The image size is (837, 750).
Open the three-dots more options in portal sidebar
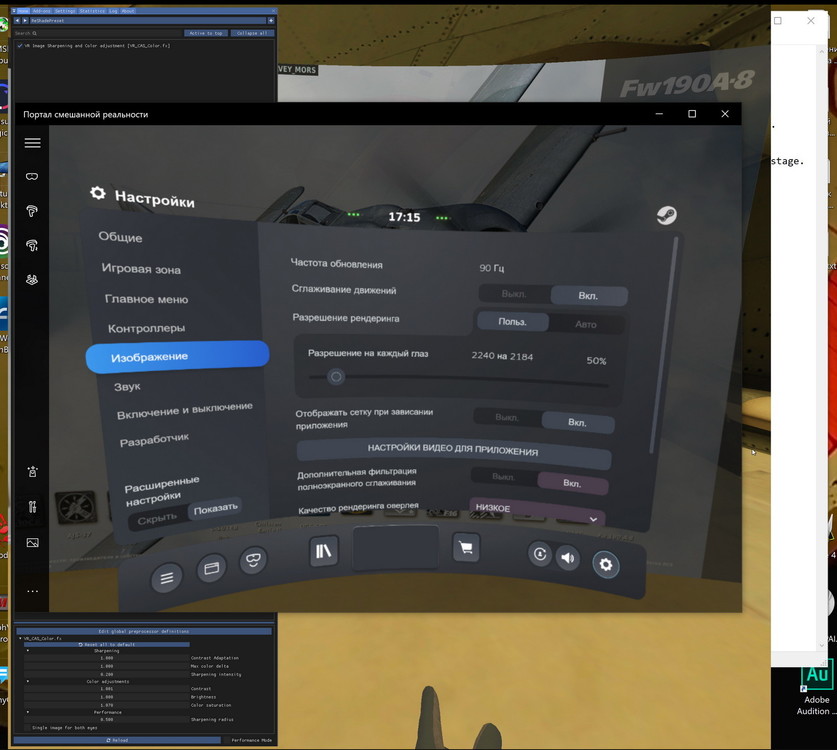tap(33, 591)
